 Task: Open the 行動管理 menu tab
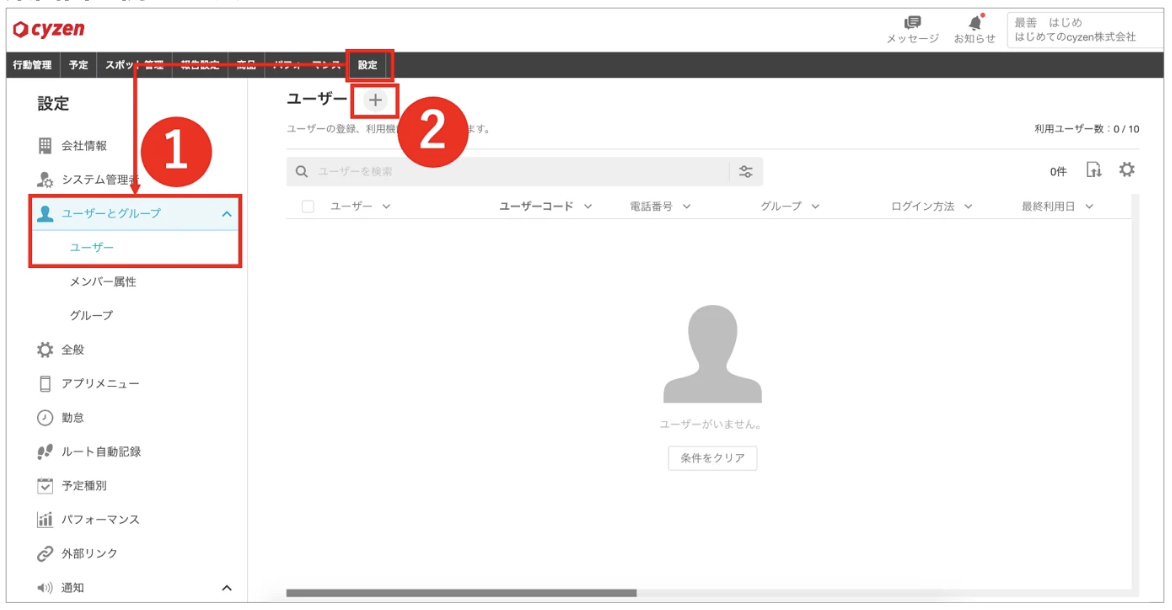point(32,65)
